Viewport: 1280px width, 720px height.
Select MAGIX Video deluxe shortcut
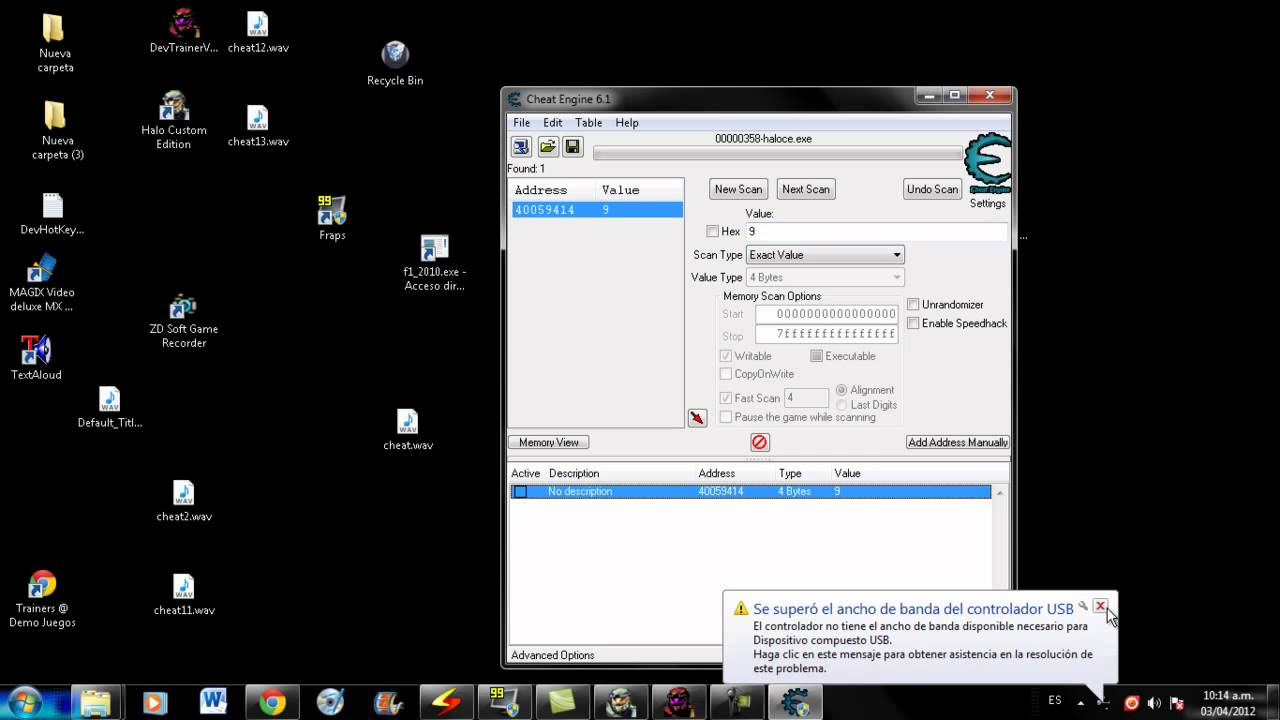tap(41, 283)
